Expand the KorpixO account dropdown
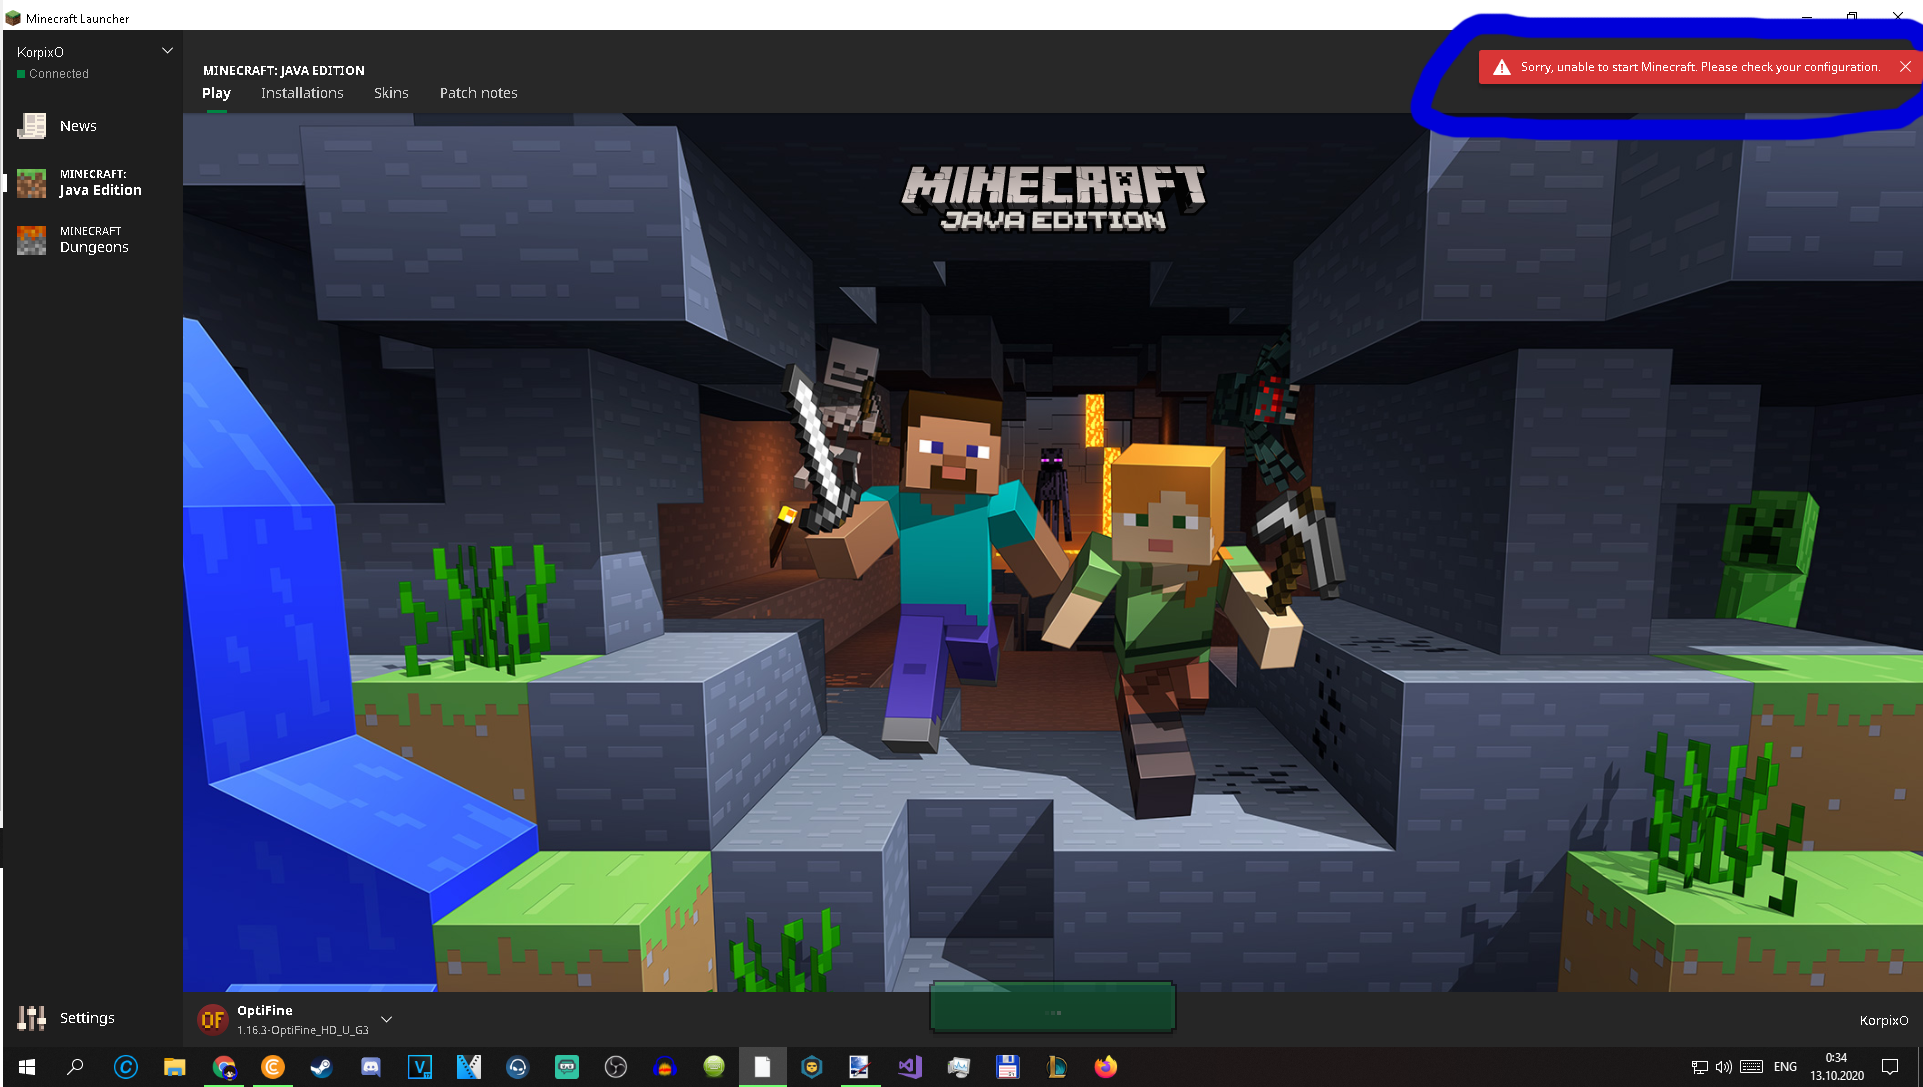The height and width of the screenshot is (1087, 1923). 167,51
